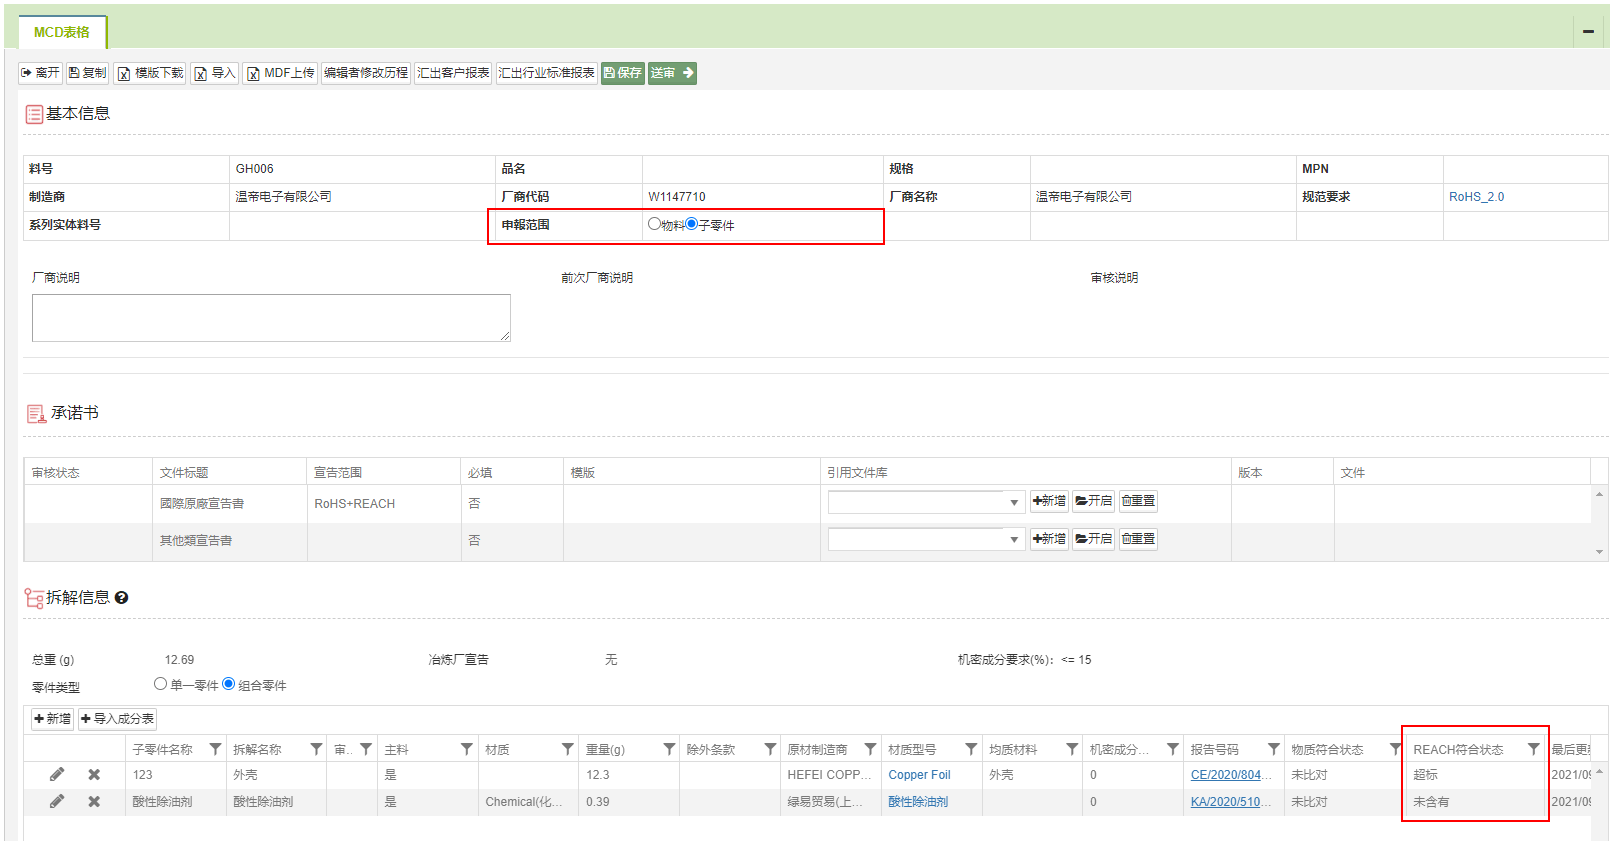Click the help question mark beside 拆解信息

click(x=122, y=598)
